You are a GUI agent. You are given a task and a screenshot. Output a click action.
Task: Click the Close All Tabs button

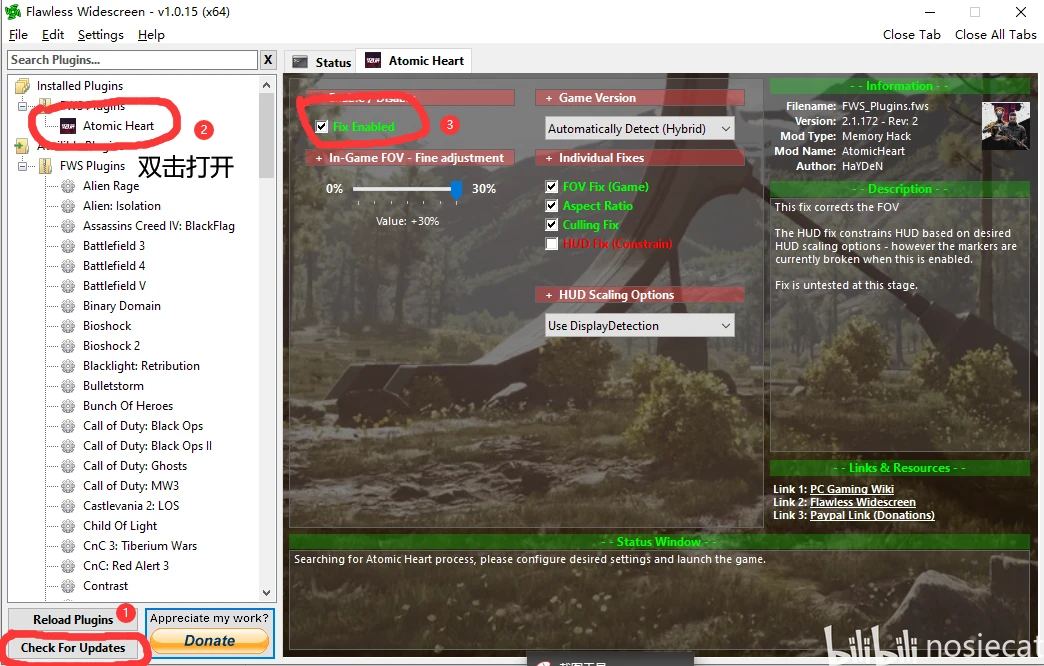click(995, 35)
